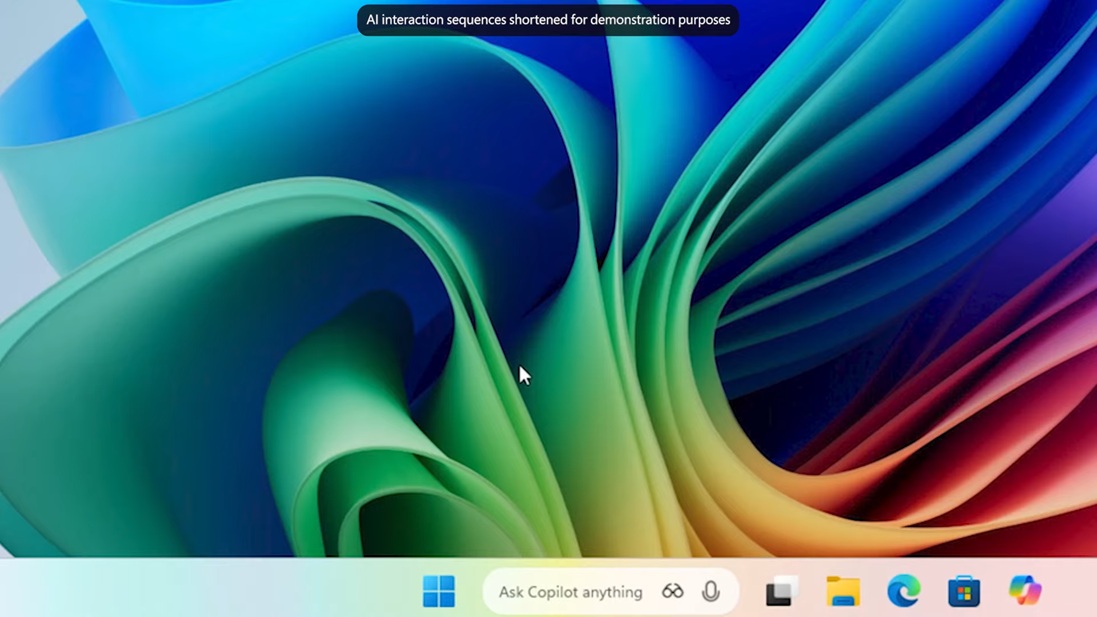Select the Windows logo button

coord(441,591)
